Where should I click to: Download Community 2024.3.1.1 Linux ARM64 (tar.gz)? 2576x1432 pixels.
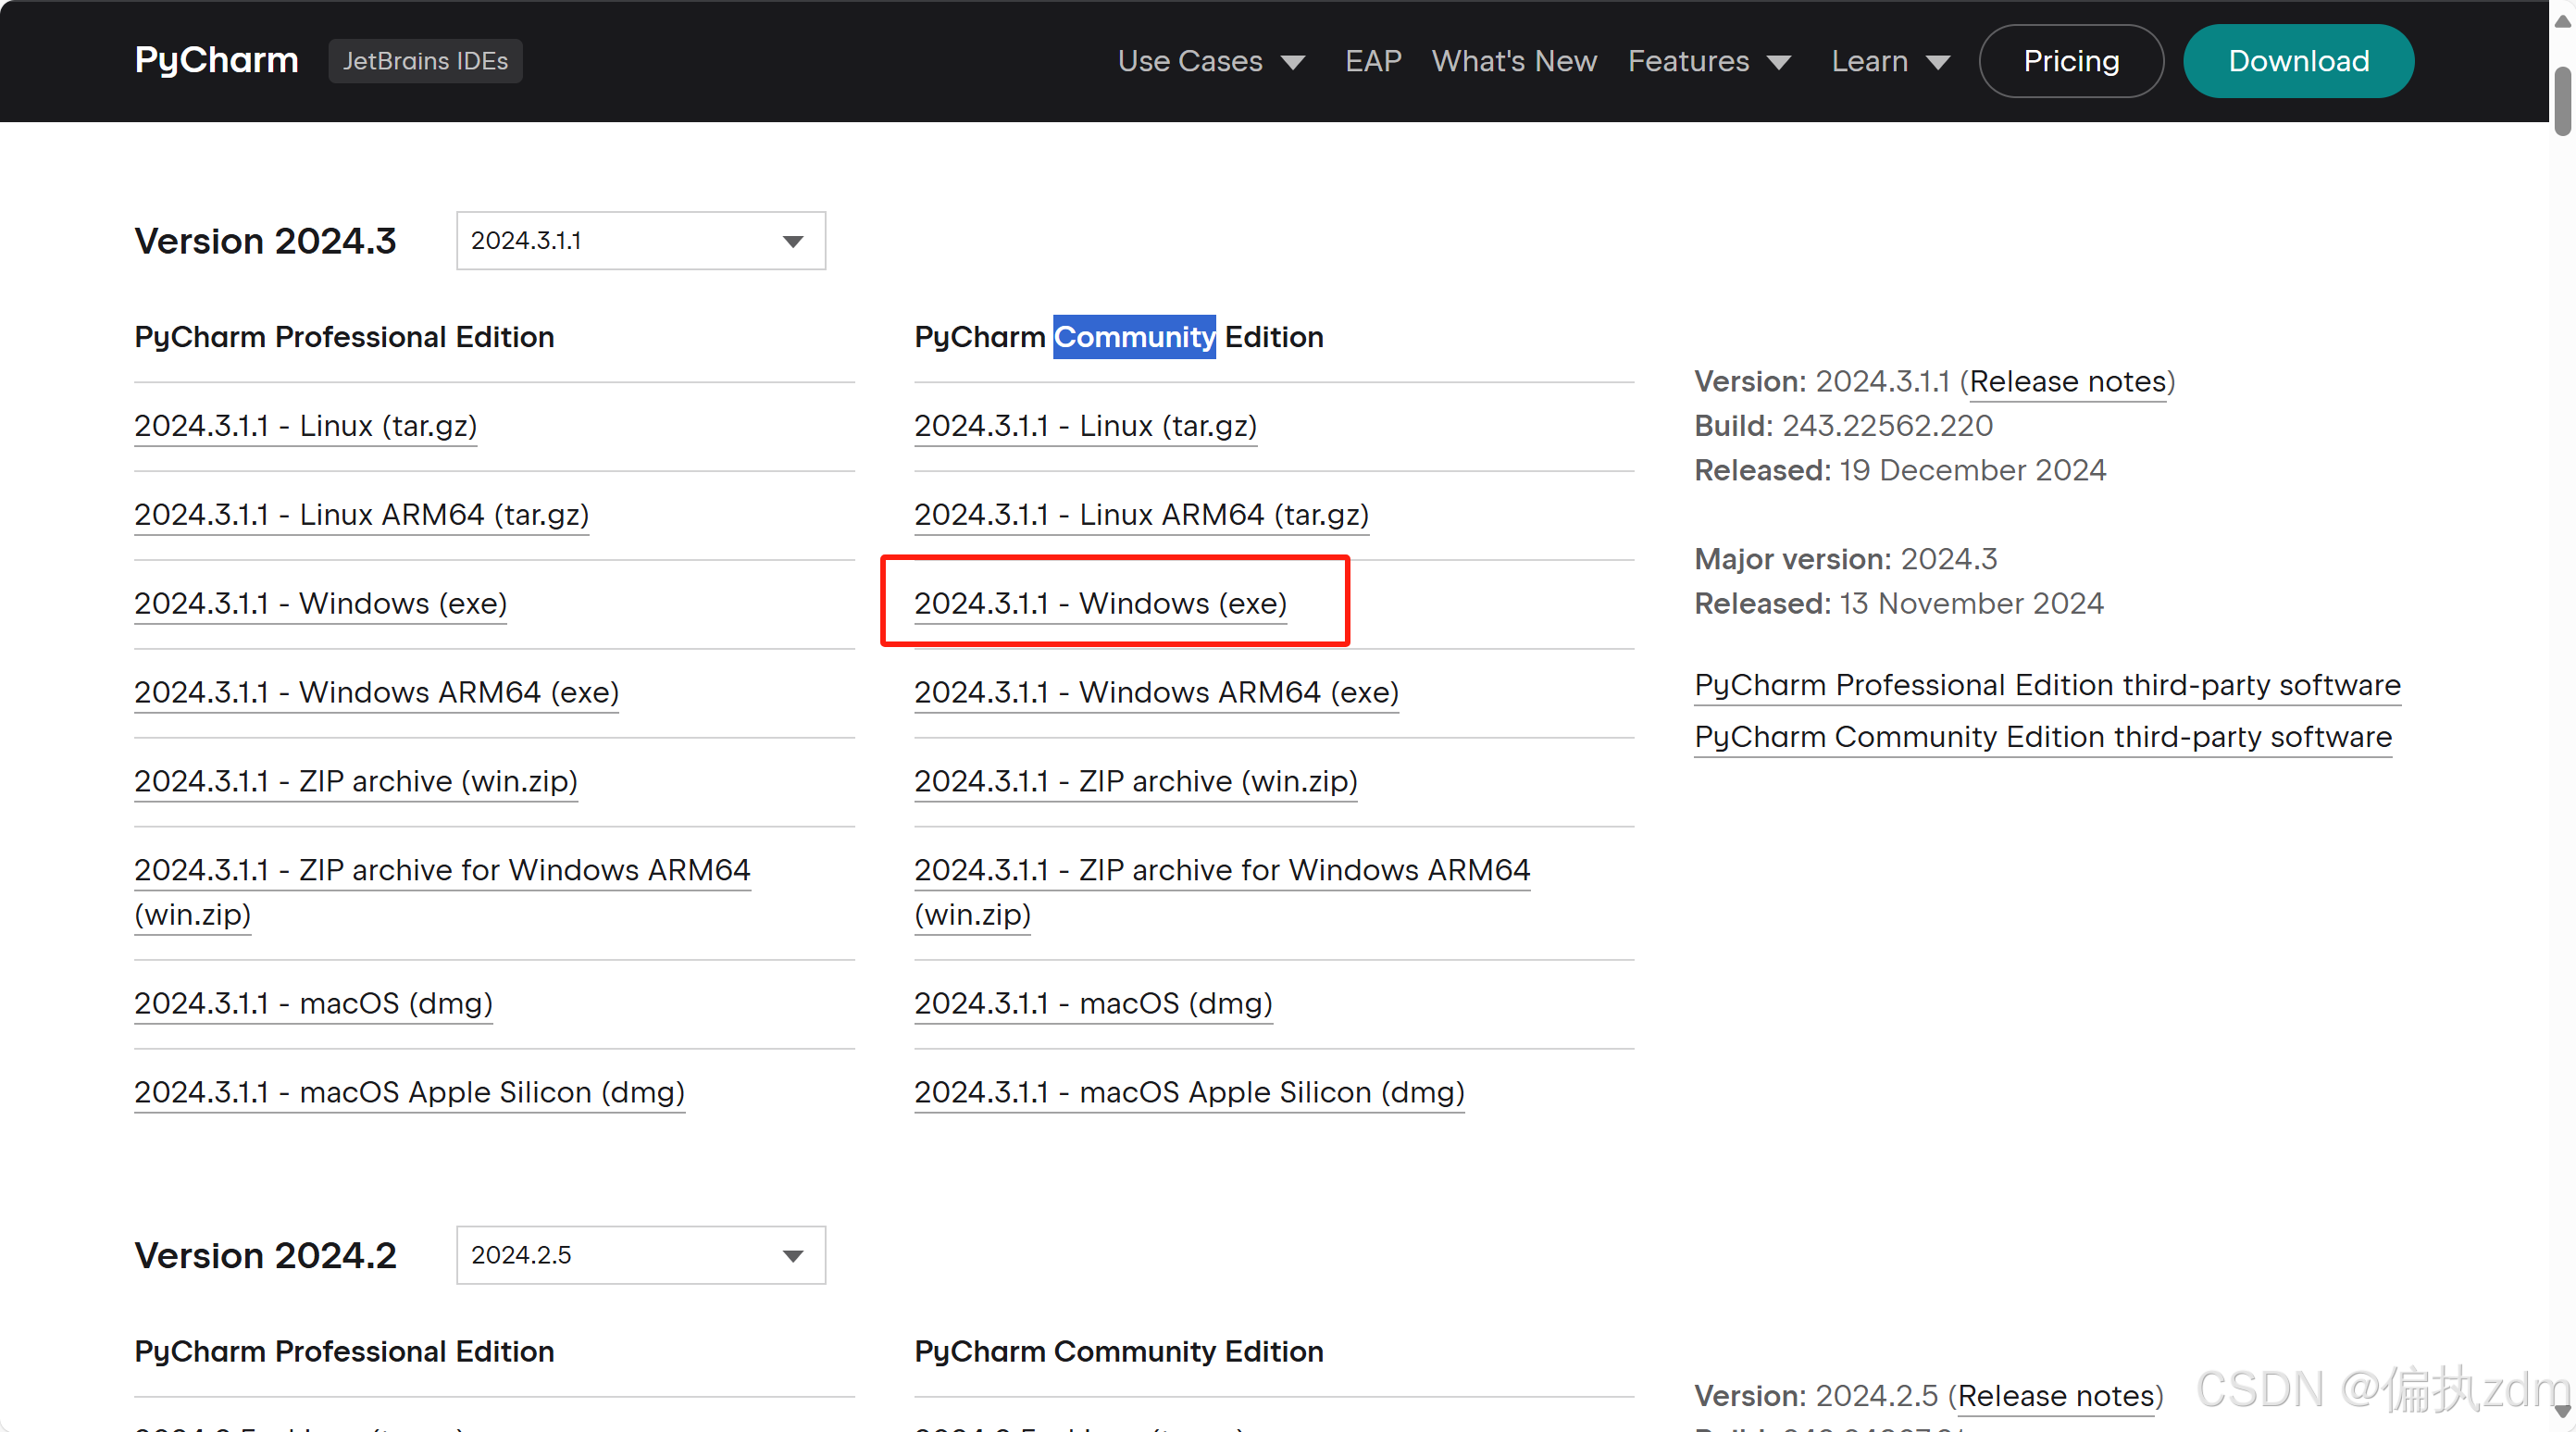click(1142, 514)
